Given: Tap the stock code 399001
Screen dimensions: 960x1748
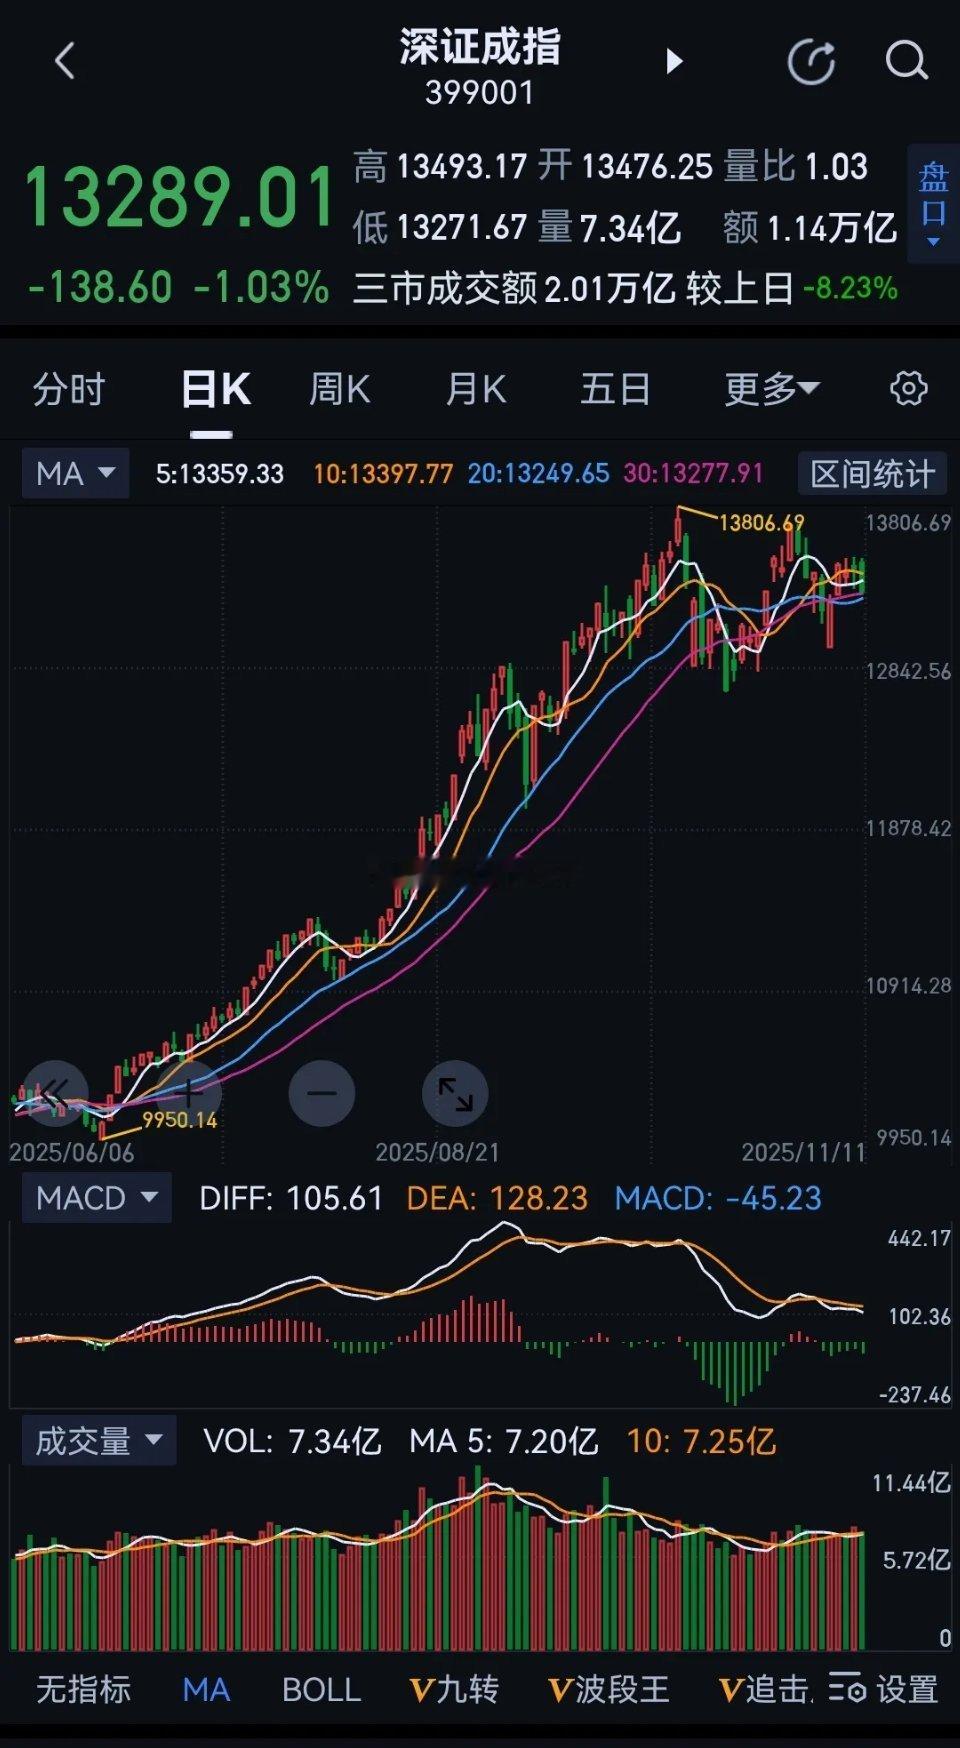Looking at the screenshot, I should click(x=480, y=93).
